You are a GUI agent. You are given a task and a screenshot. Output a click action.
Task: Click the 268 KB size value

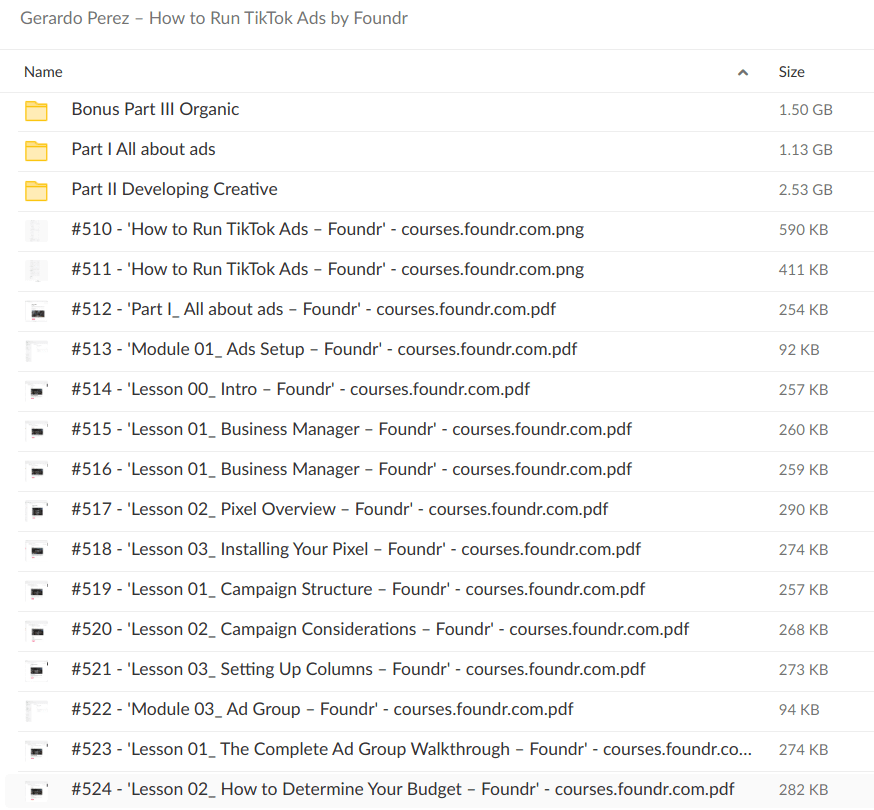pyautogui.click(x=803, y=630)
